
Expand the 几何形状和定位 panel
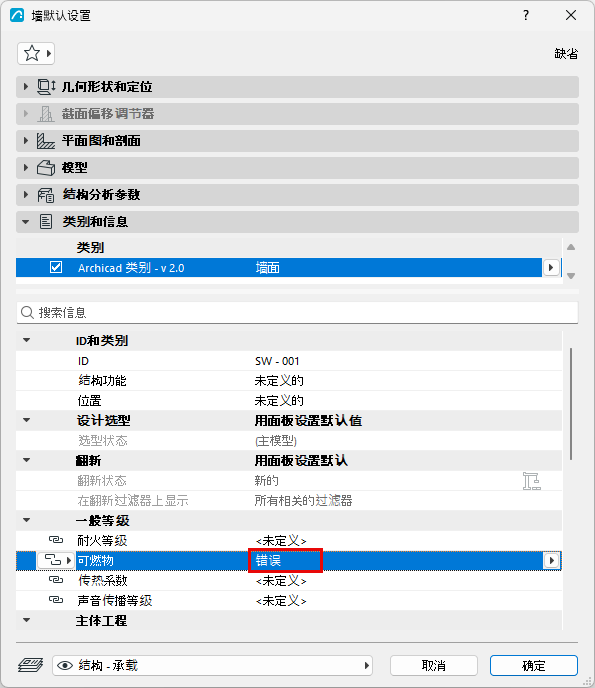point(25,87)
